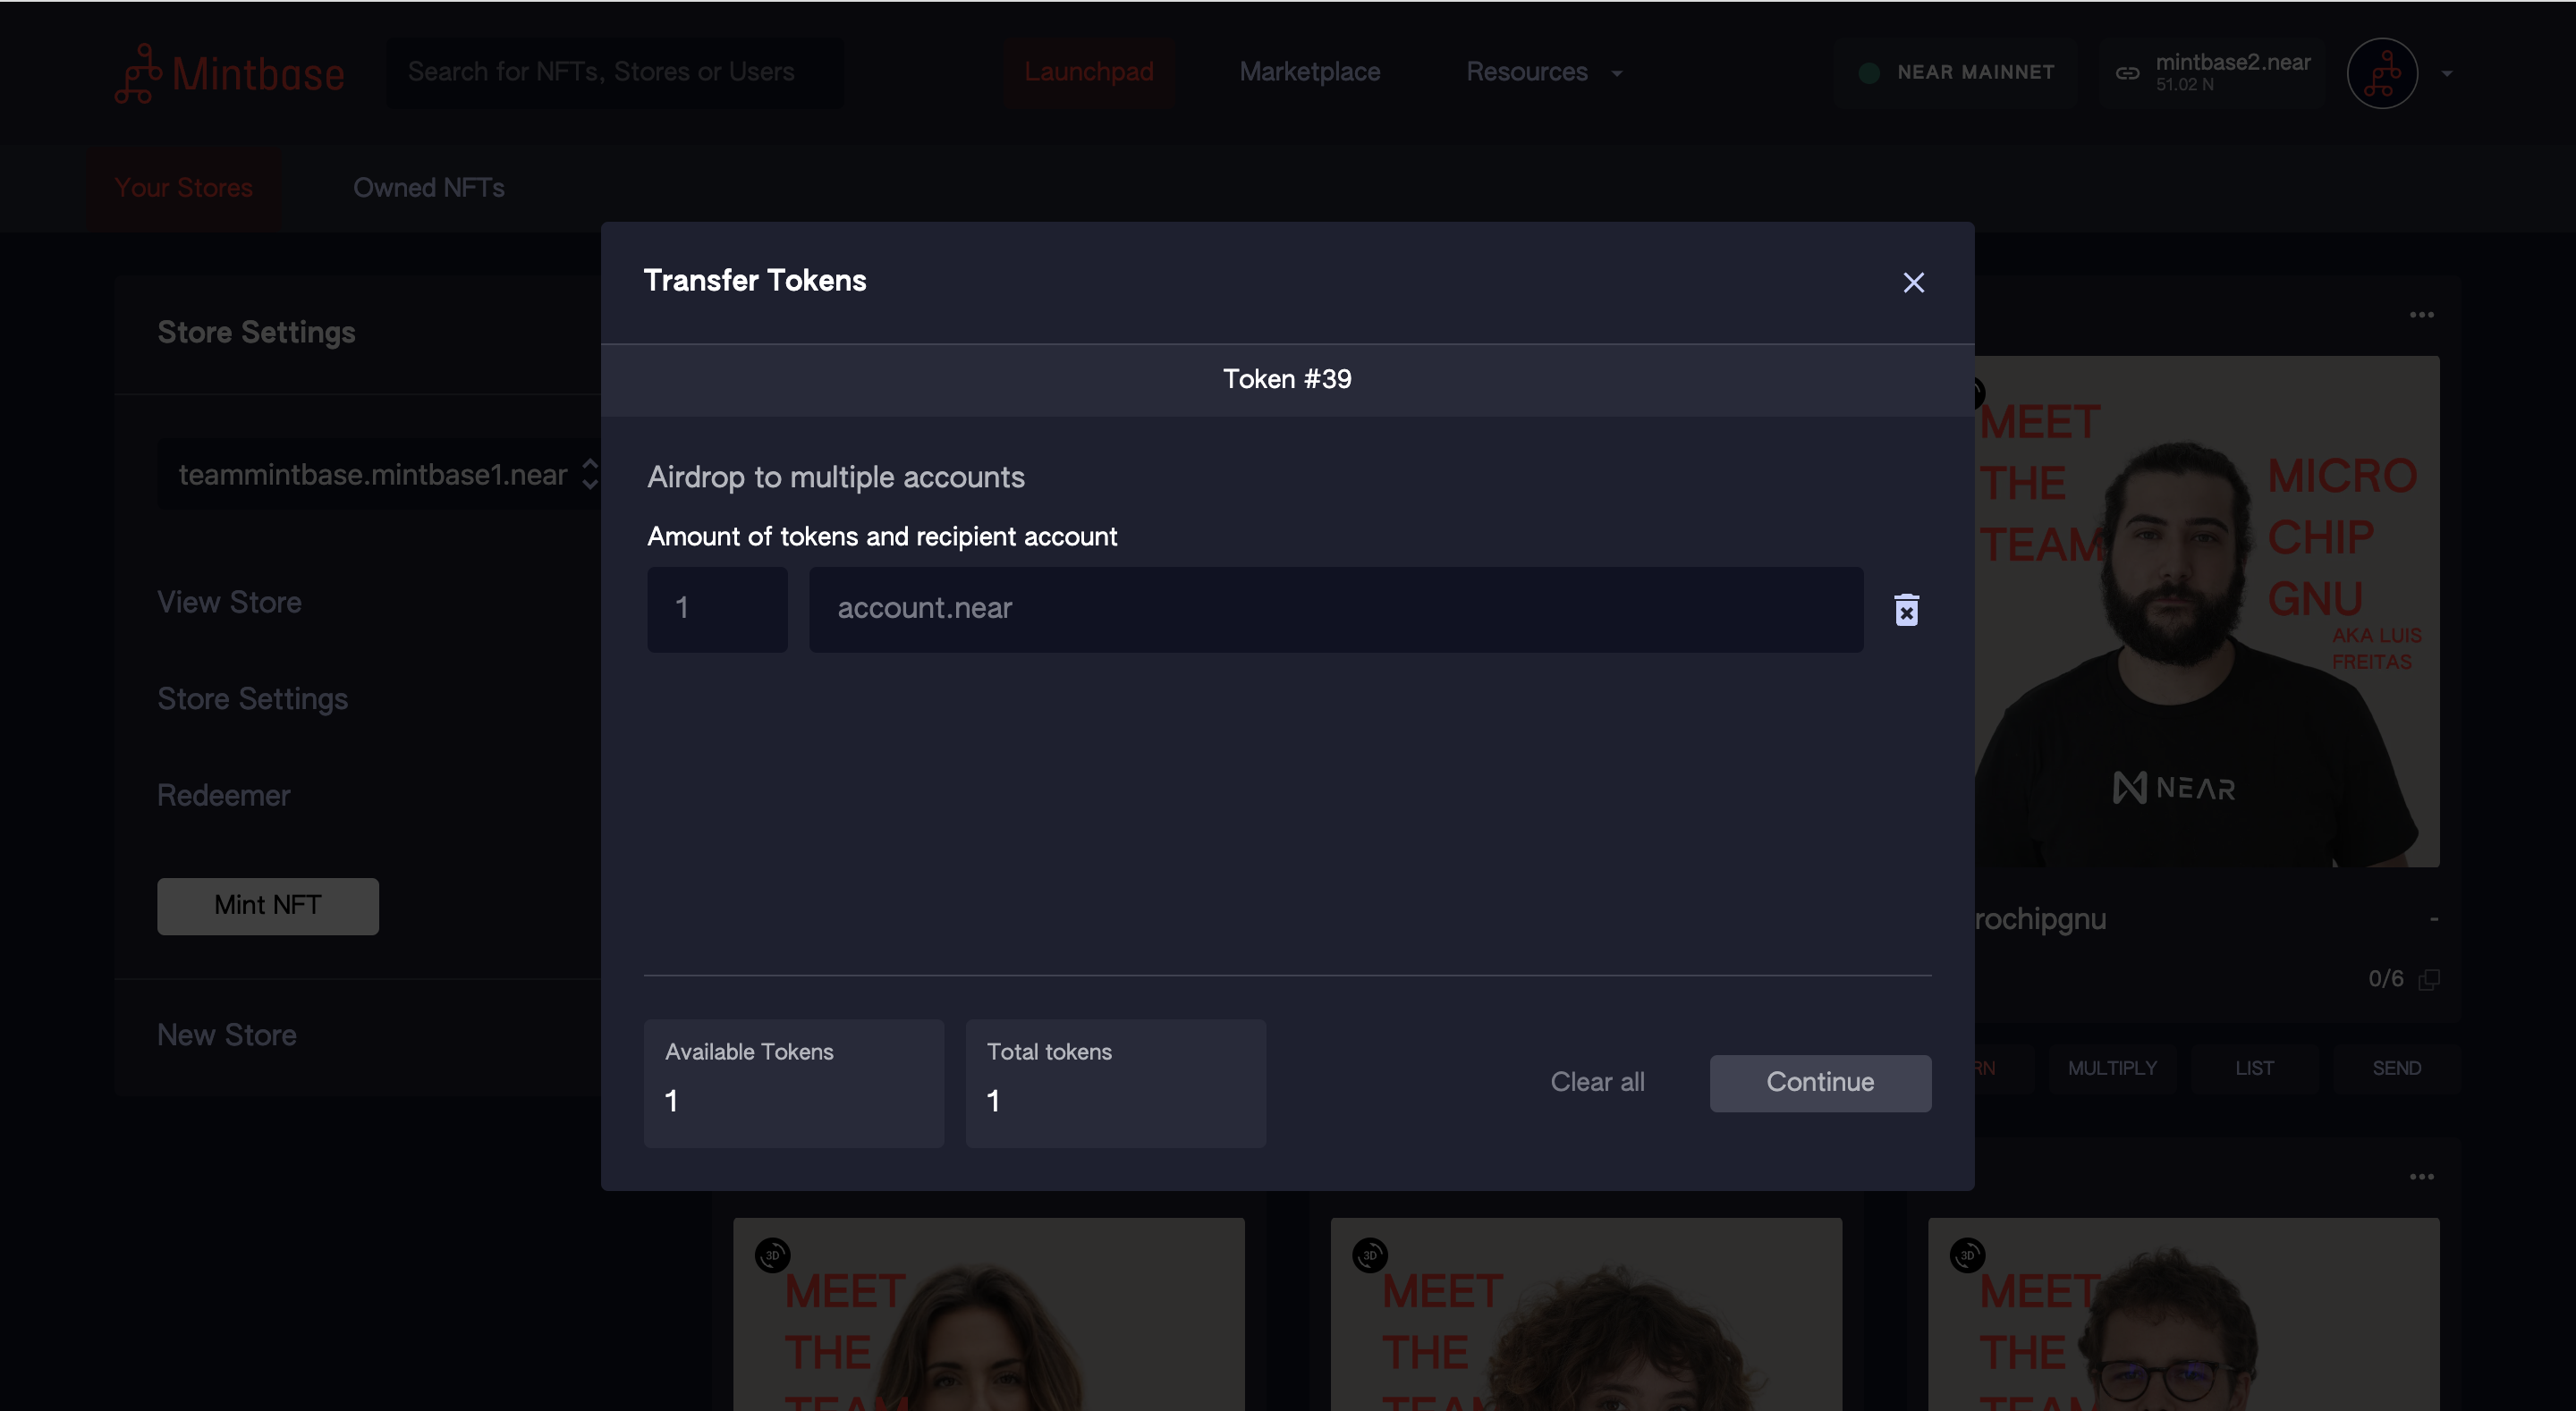Click the 51.02 N wallet balance
This screenshot has width=2576, height=1411.
(x=2184, y=85)
